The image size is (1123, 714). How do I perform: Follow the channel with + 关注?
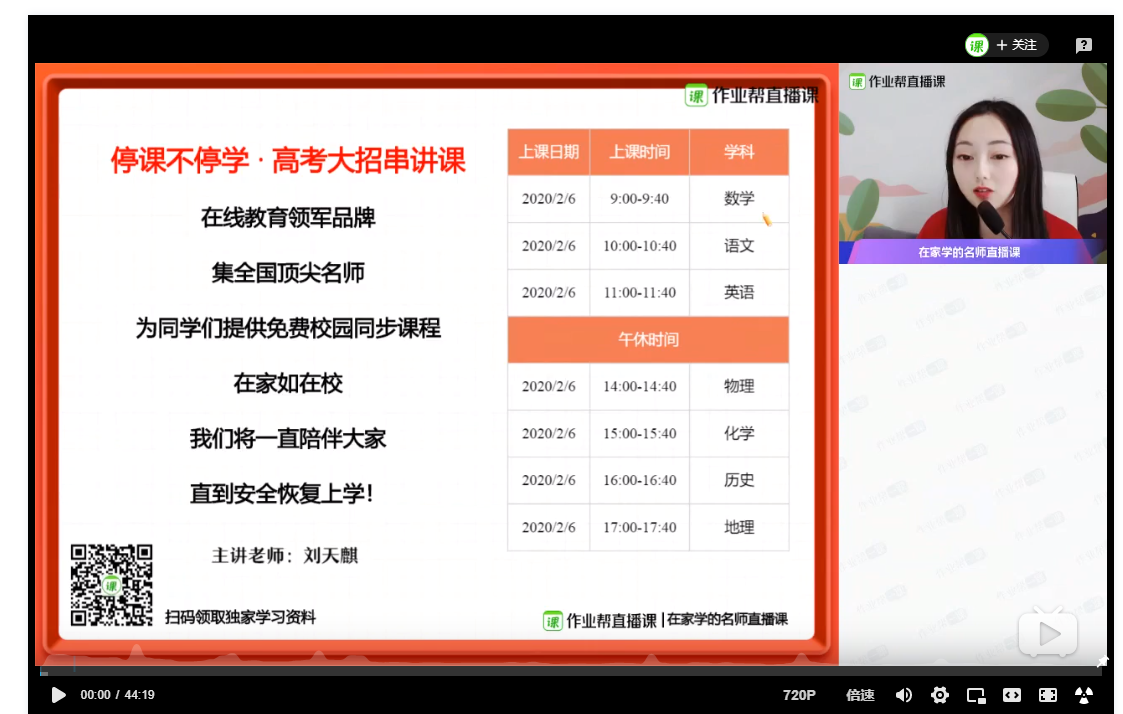[x=1016, y=45]
